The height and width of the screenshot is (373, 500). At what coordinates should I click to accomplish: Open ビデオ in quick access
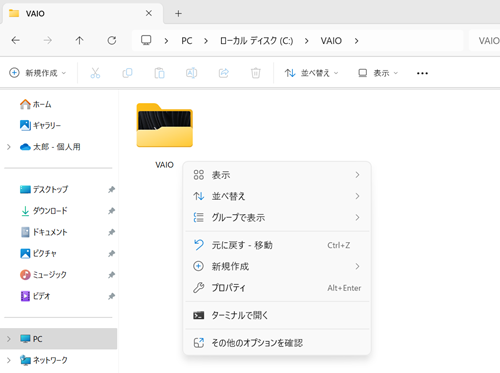[35, 296]
